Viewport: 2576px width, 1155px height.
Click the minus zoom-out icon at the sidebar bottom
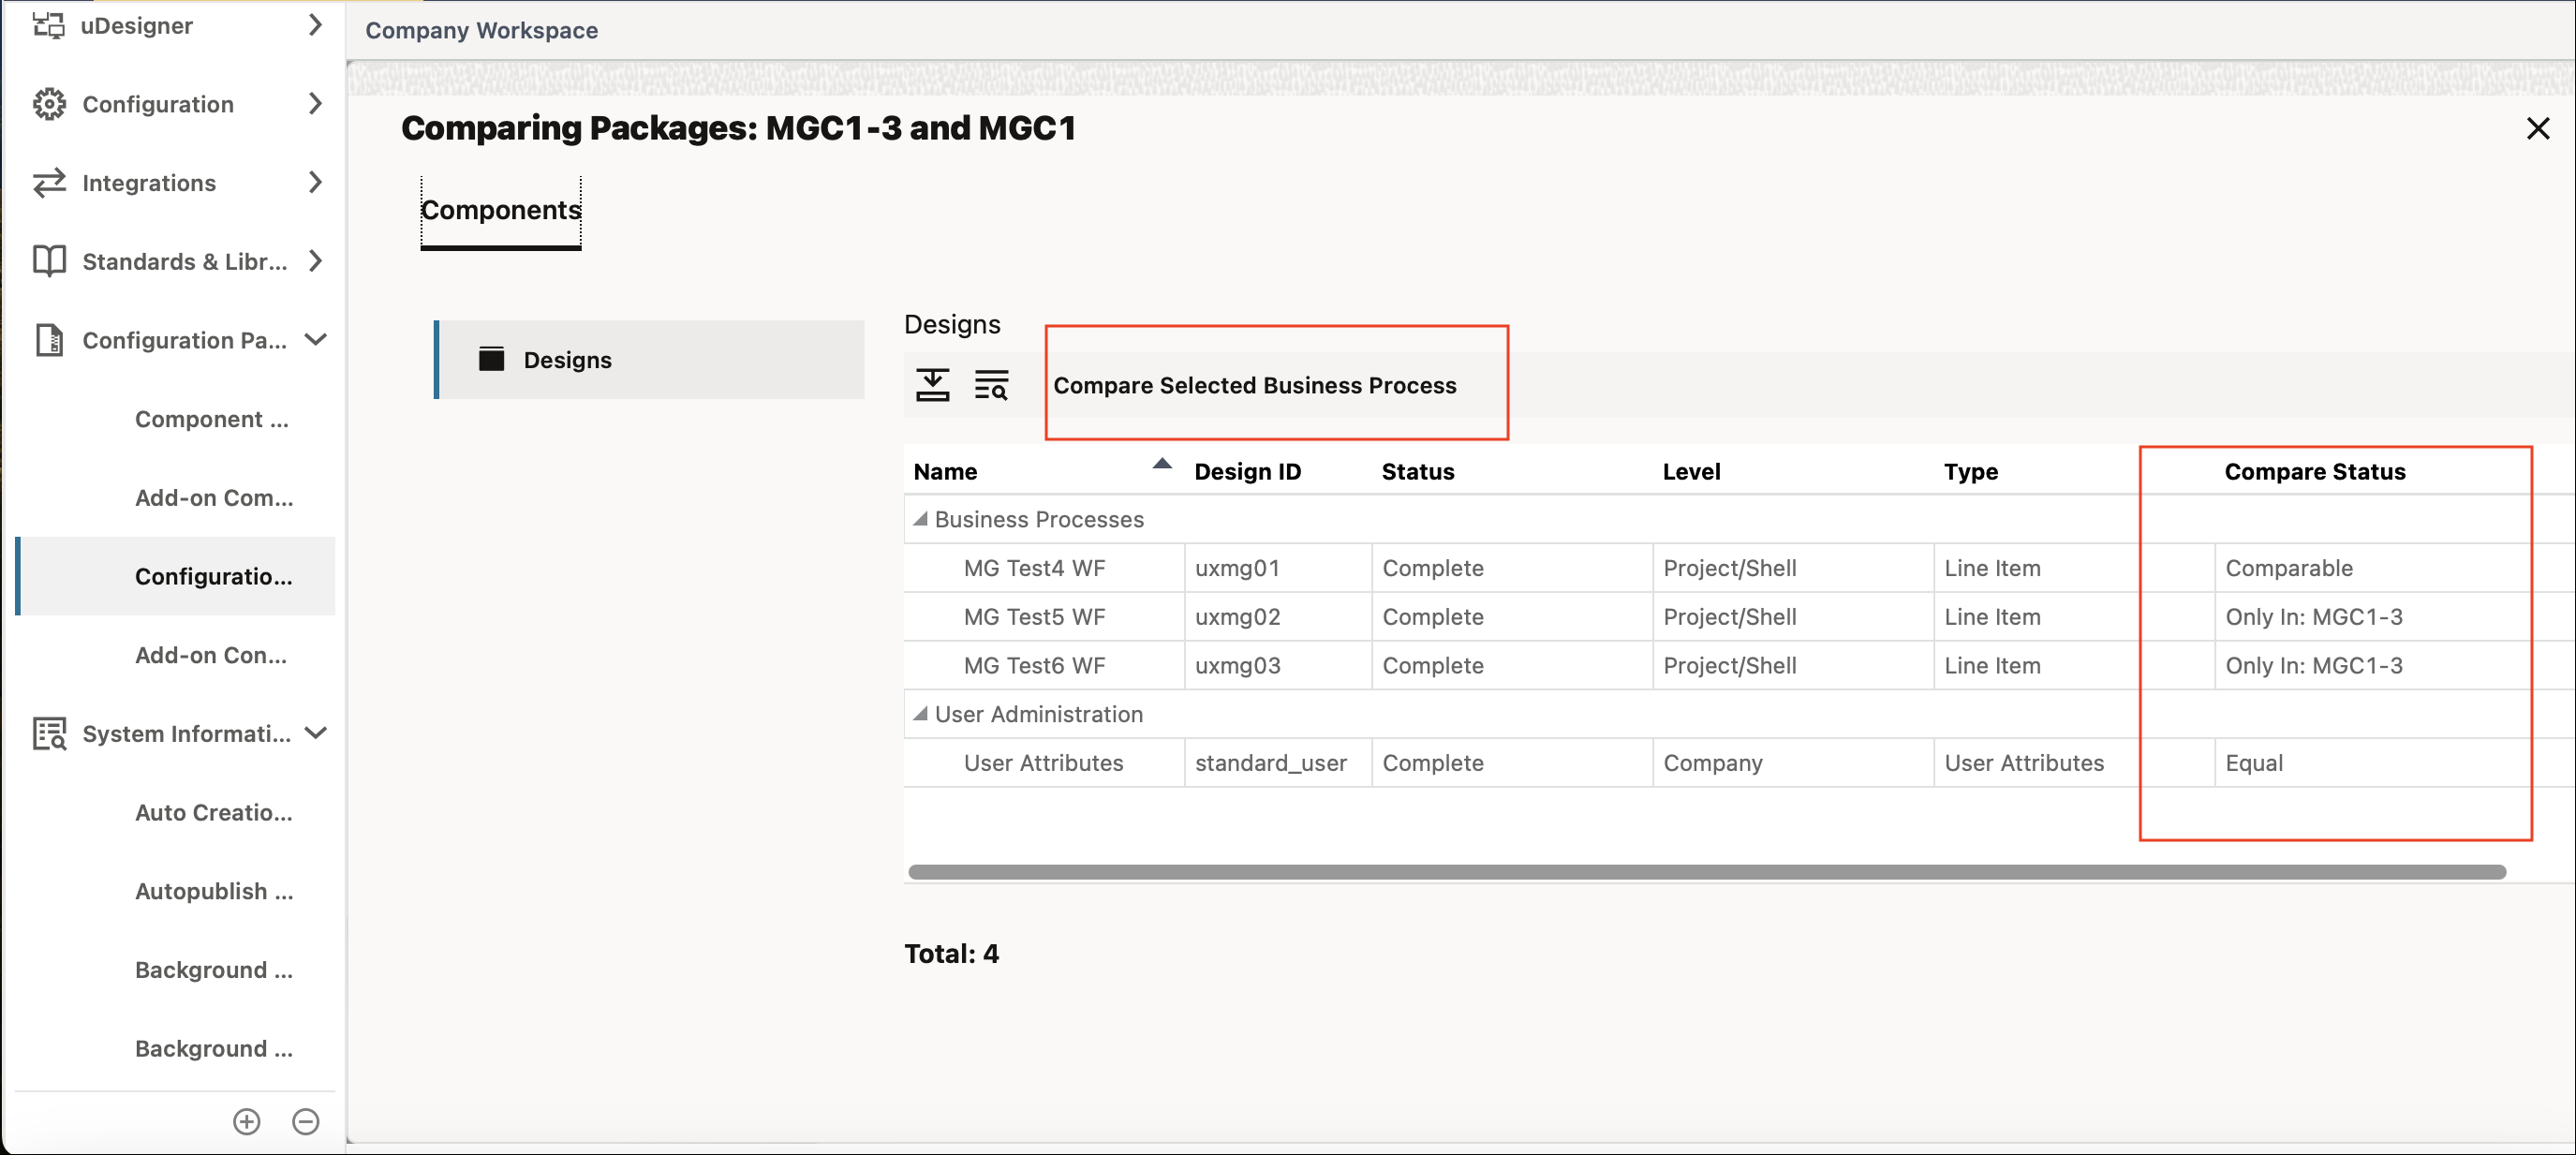(x=306, y=1121)
